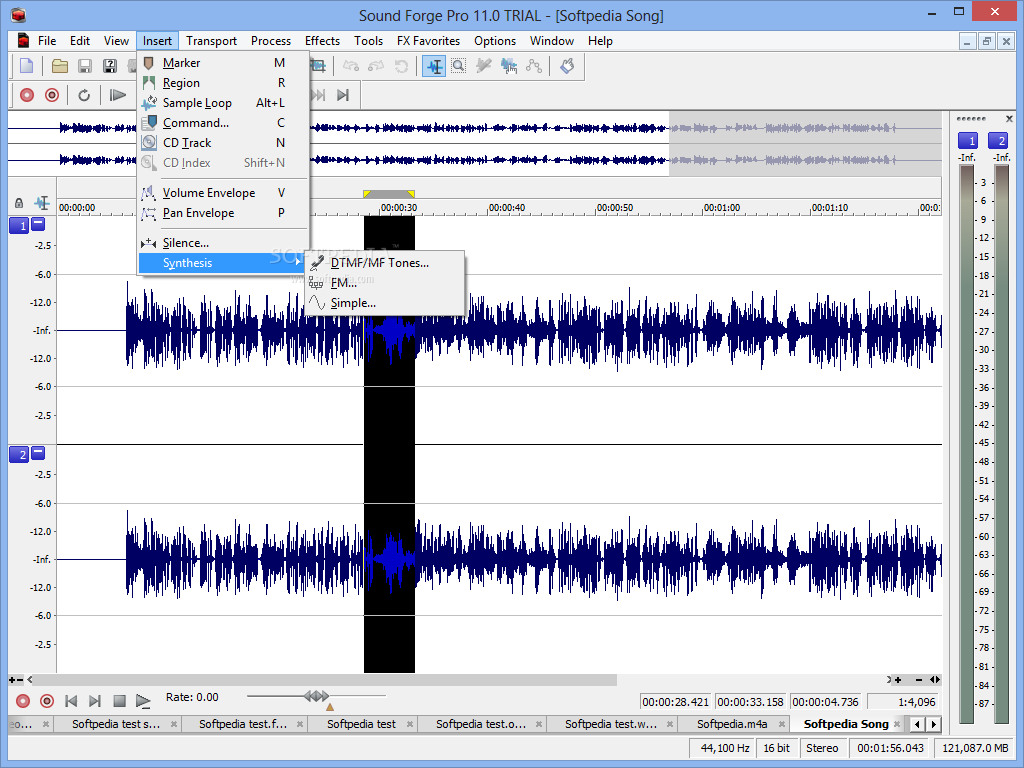Click the Record button in top transport toolbar

27,95
